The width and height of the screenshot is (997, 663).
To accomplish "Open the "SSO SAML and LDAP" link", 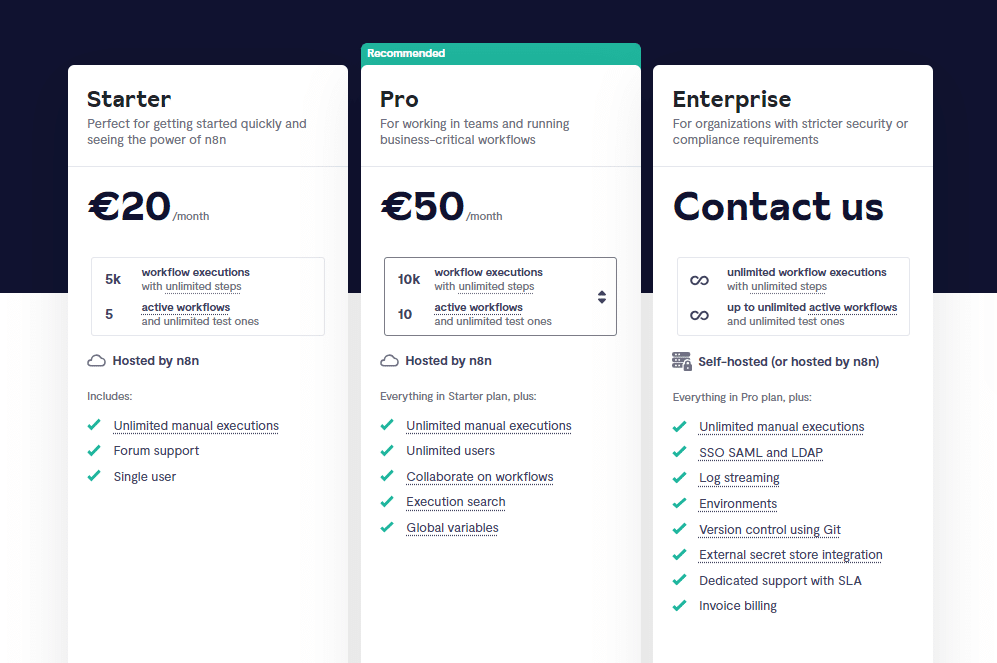I will [x=760, y=452].
